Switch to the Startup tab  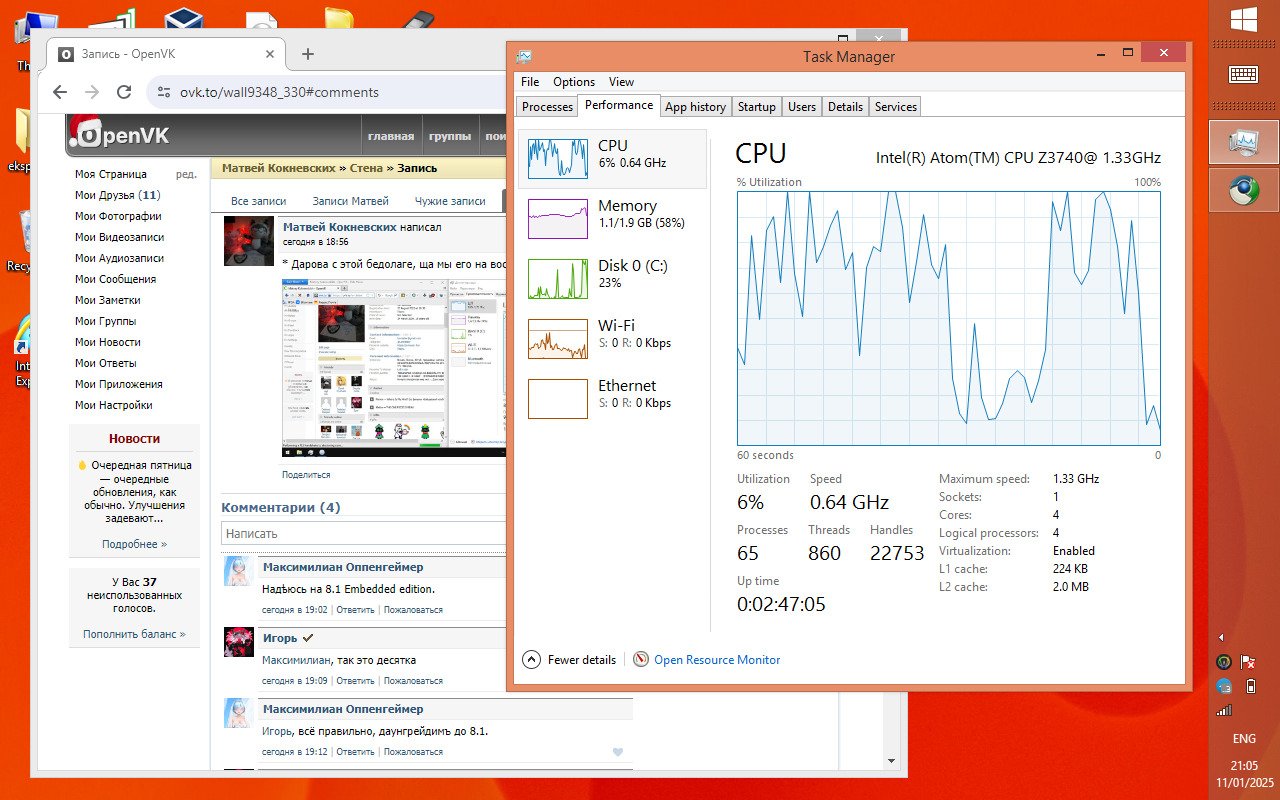pos(757,106)
